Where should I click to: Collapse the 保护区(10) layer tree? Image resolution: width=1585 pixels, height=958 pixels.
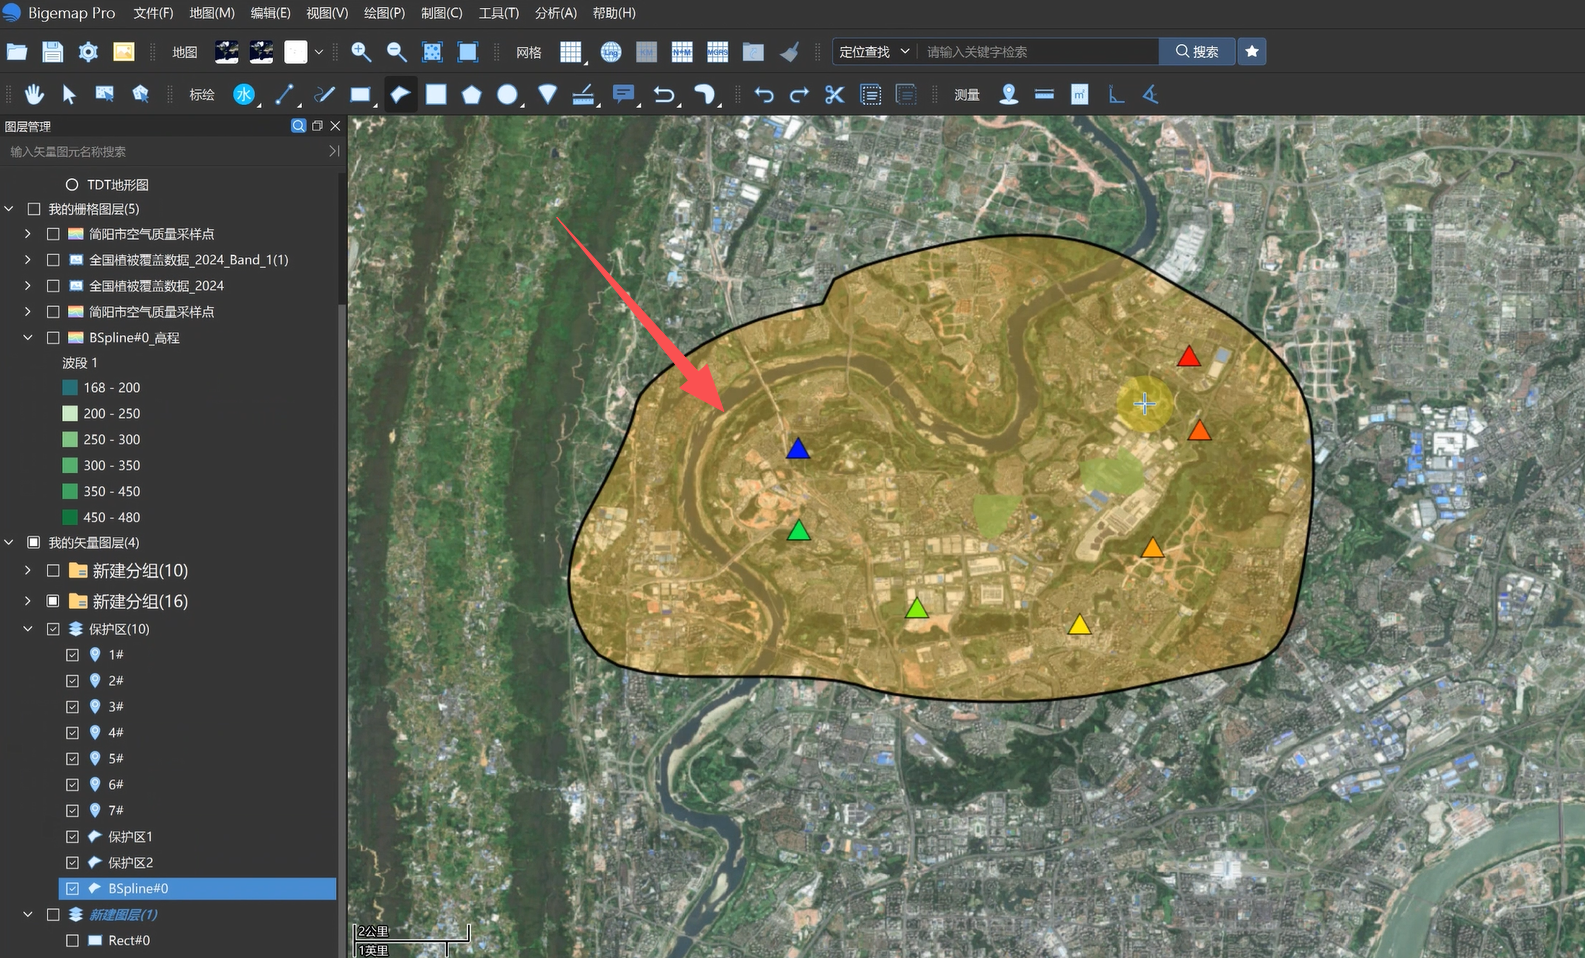[28, 629]
